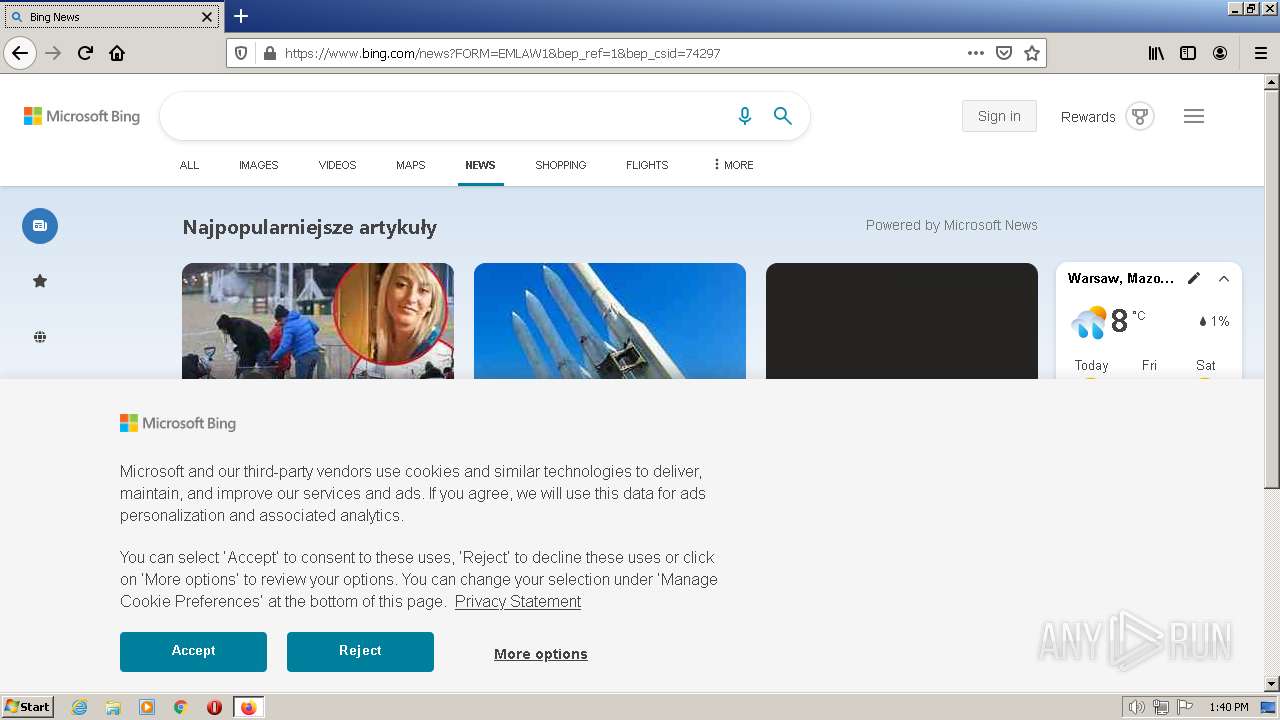Open the file explorer folder taskbar icon
The width and height of the screenshot is (1280, 720).
point(113,707)
